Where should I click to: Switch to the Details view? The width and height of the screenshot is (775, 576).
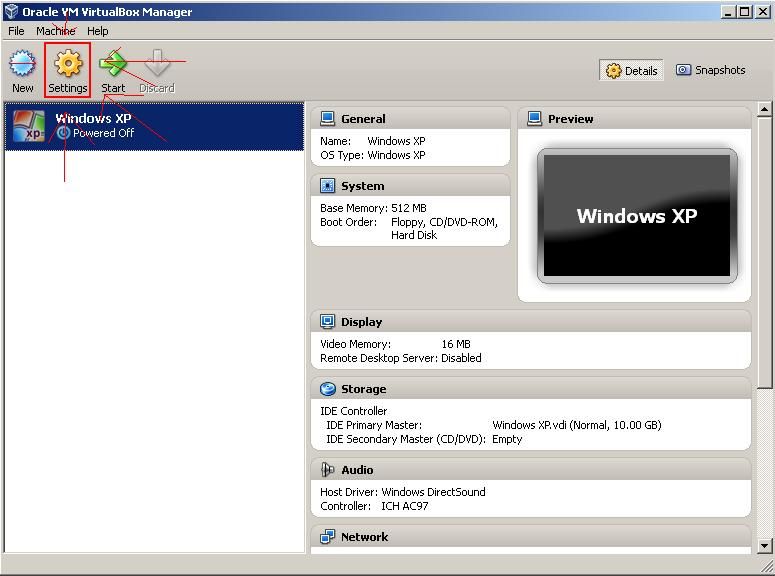pos(632,71)
